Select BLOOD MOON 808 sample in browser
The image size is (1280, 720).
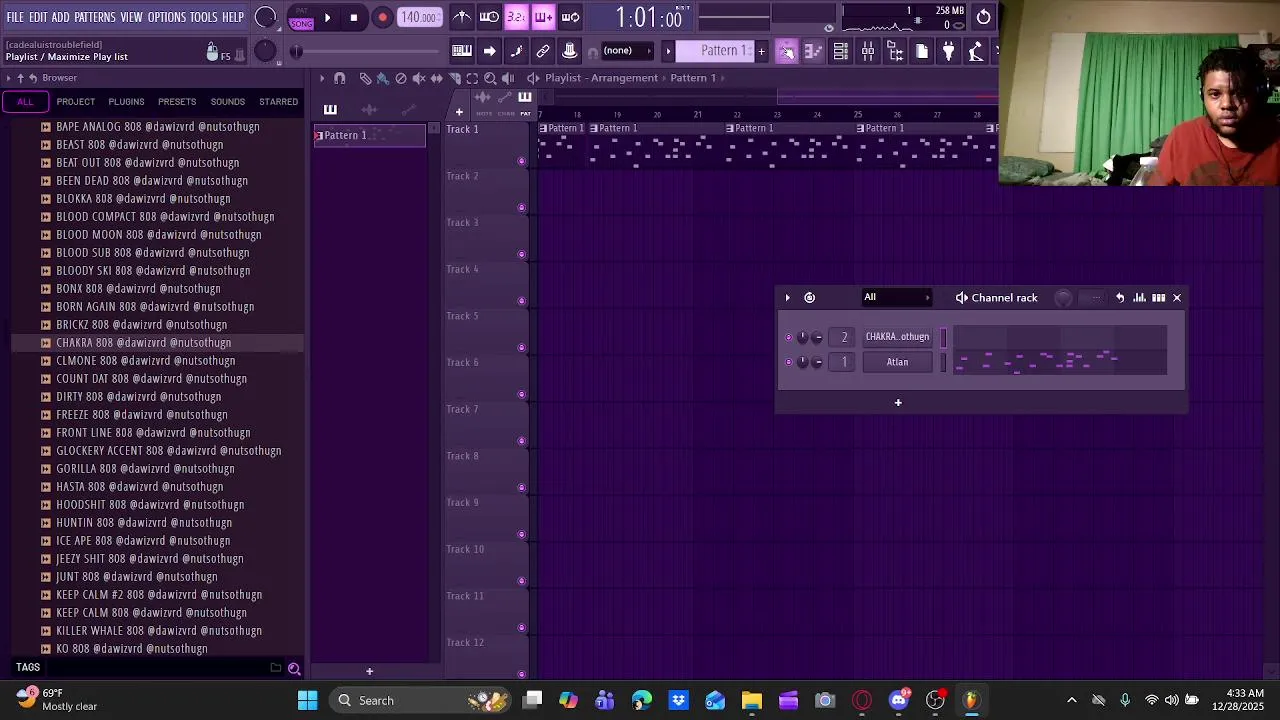point(159,234)
